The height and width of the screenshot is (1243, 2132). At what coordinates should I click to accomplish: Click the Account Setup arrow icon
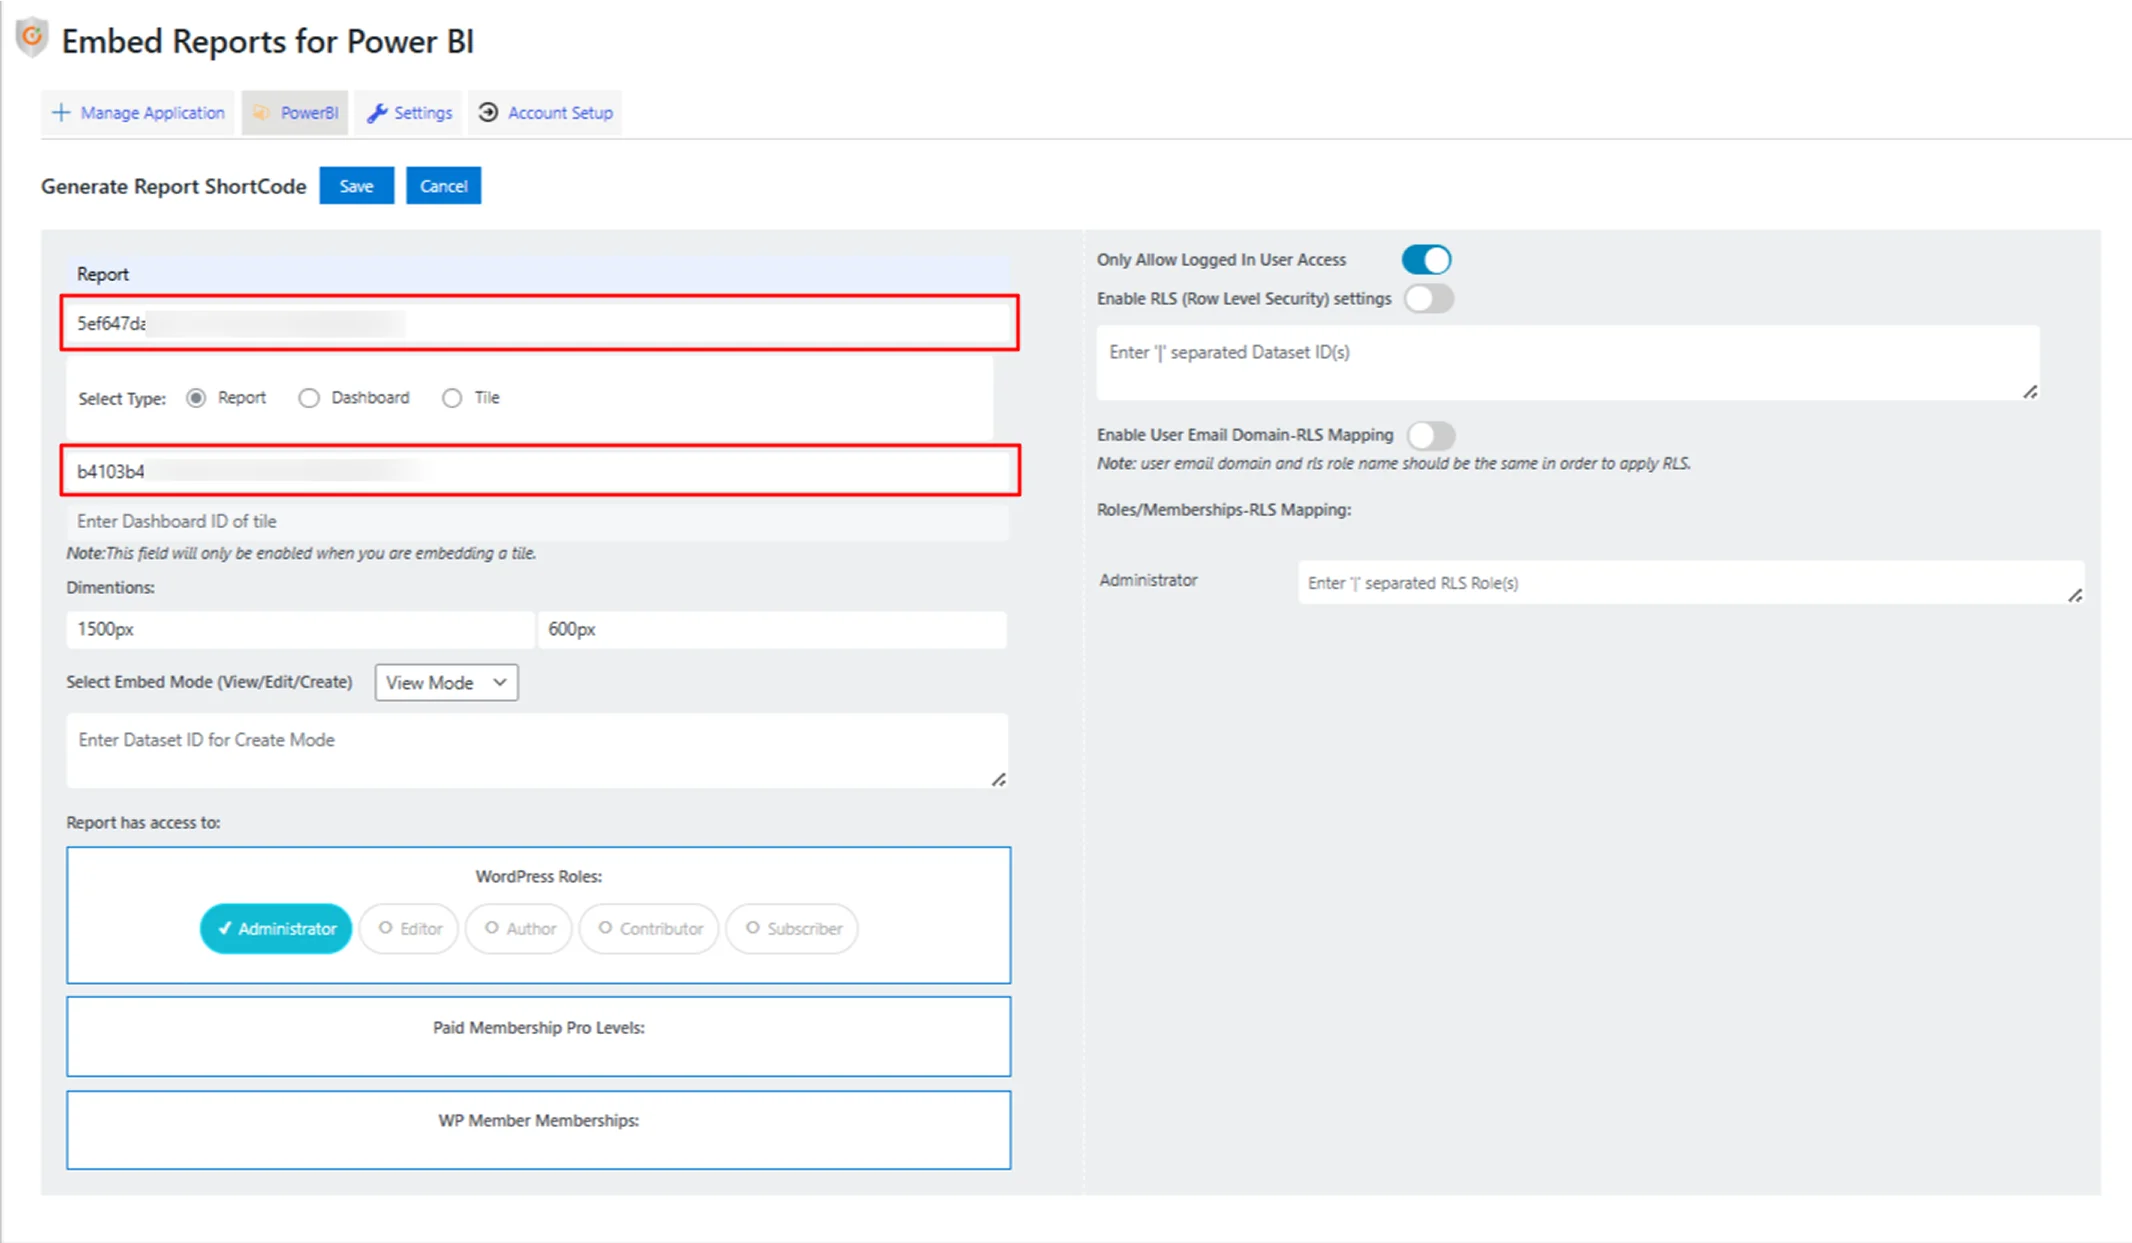click(488, 112)
